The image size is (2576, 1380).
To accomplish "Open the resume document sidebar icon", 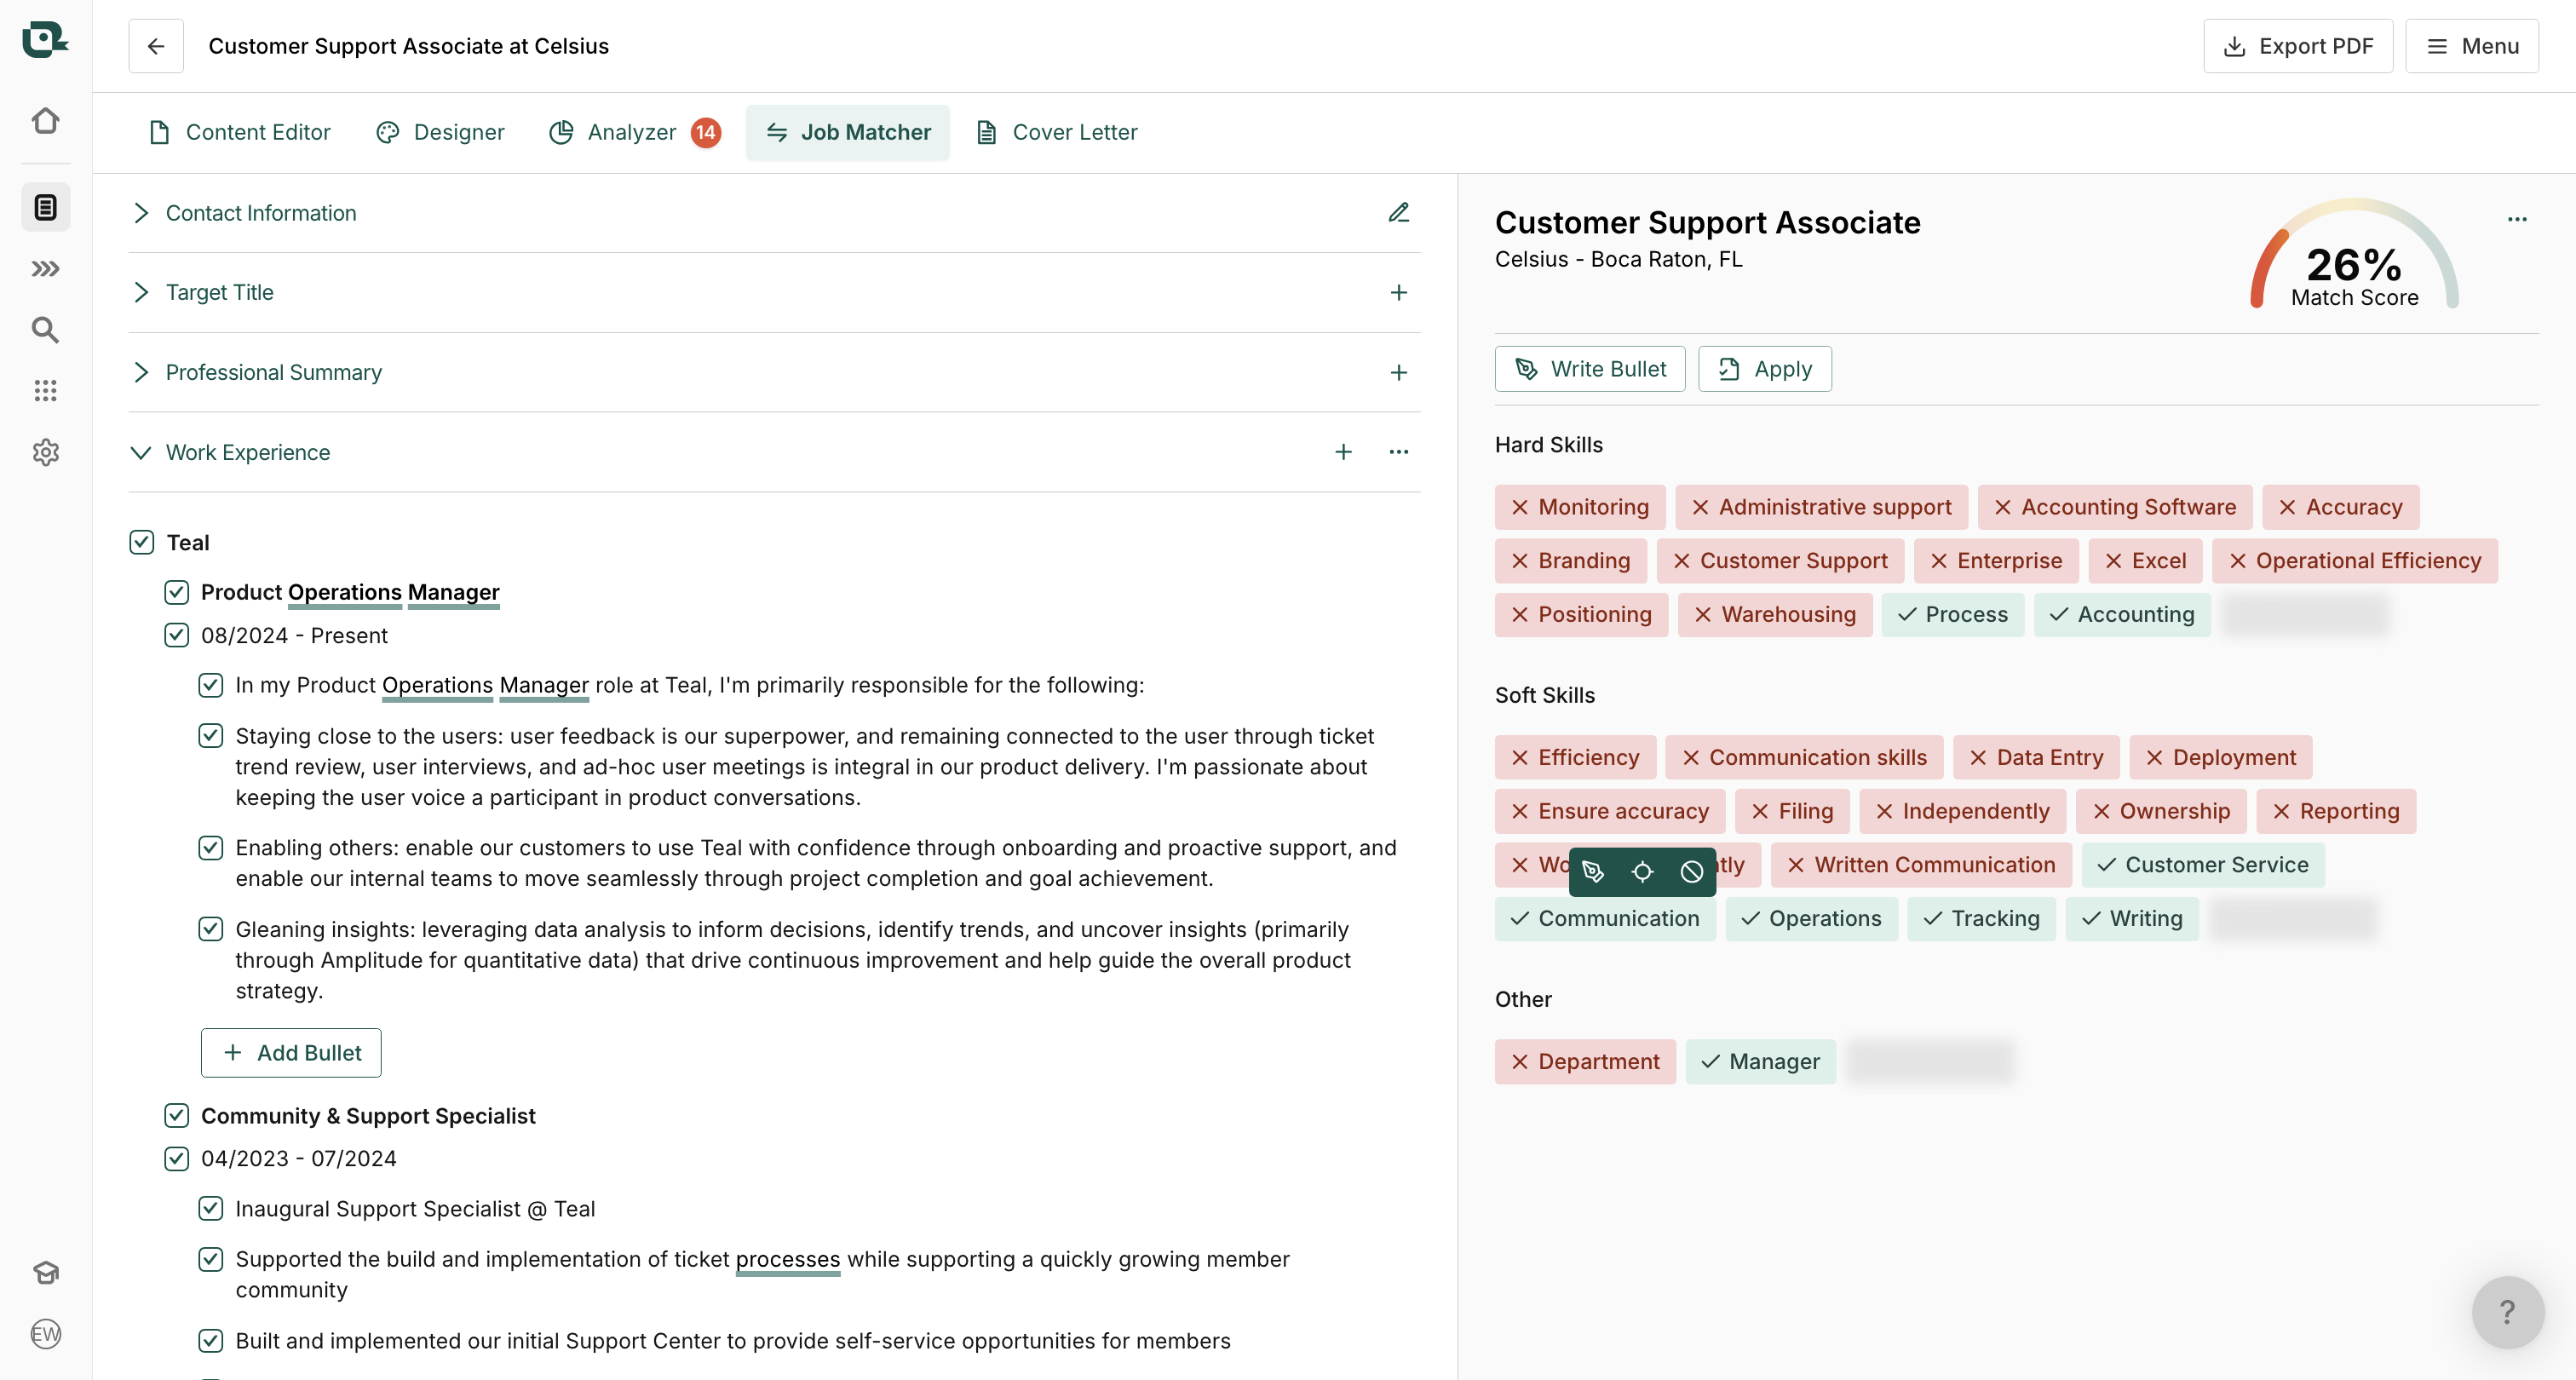I will point(45,207).
